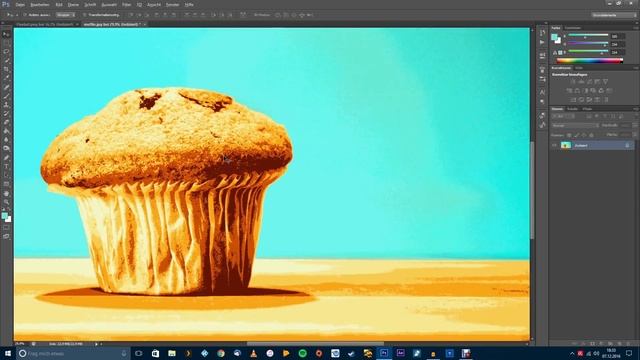
Task: Open the layer filter type dropdown
Action: [564, 116]
